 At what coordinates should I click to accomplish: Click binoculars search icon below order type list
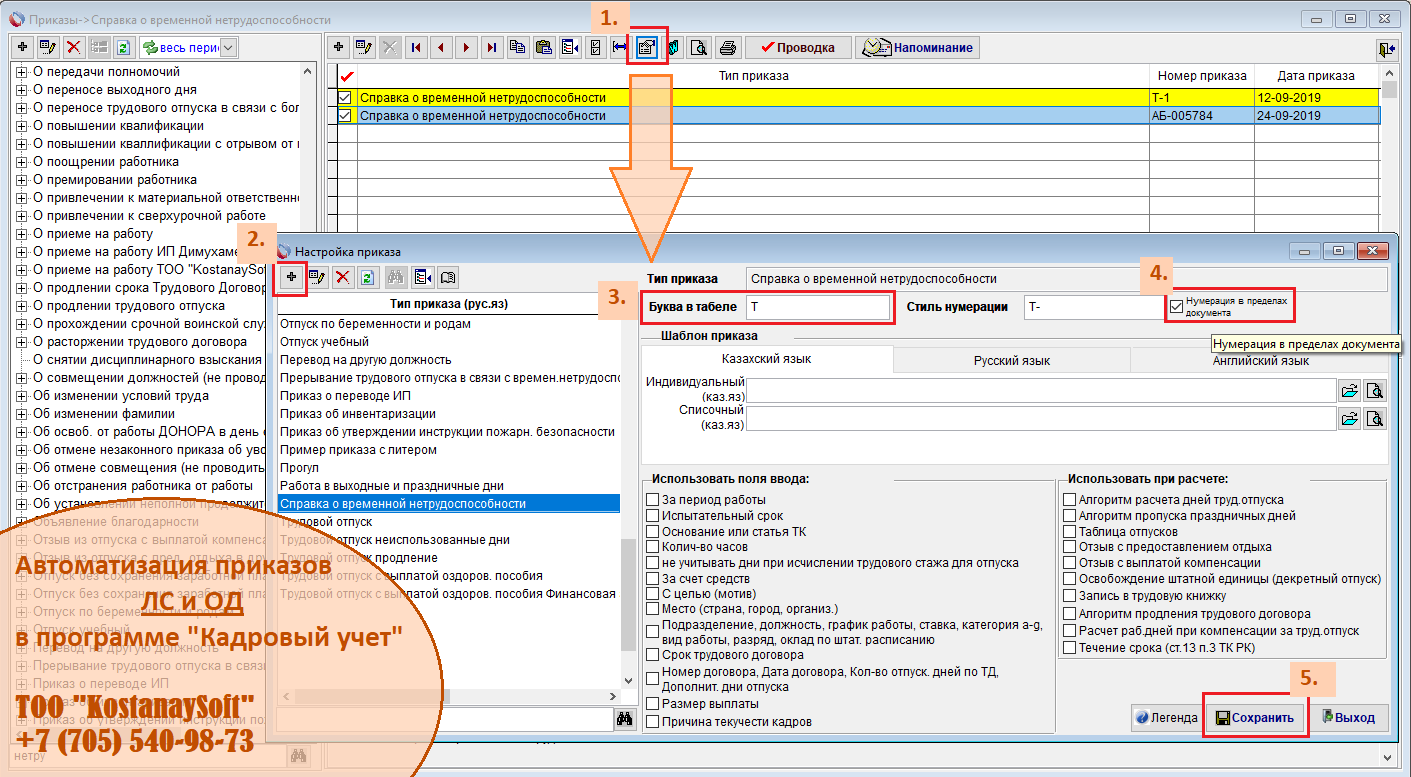625,719
